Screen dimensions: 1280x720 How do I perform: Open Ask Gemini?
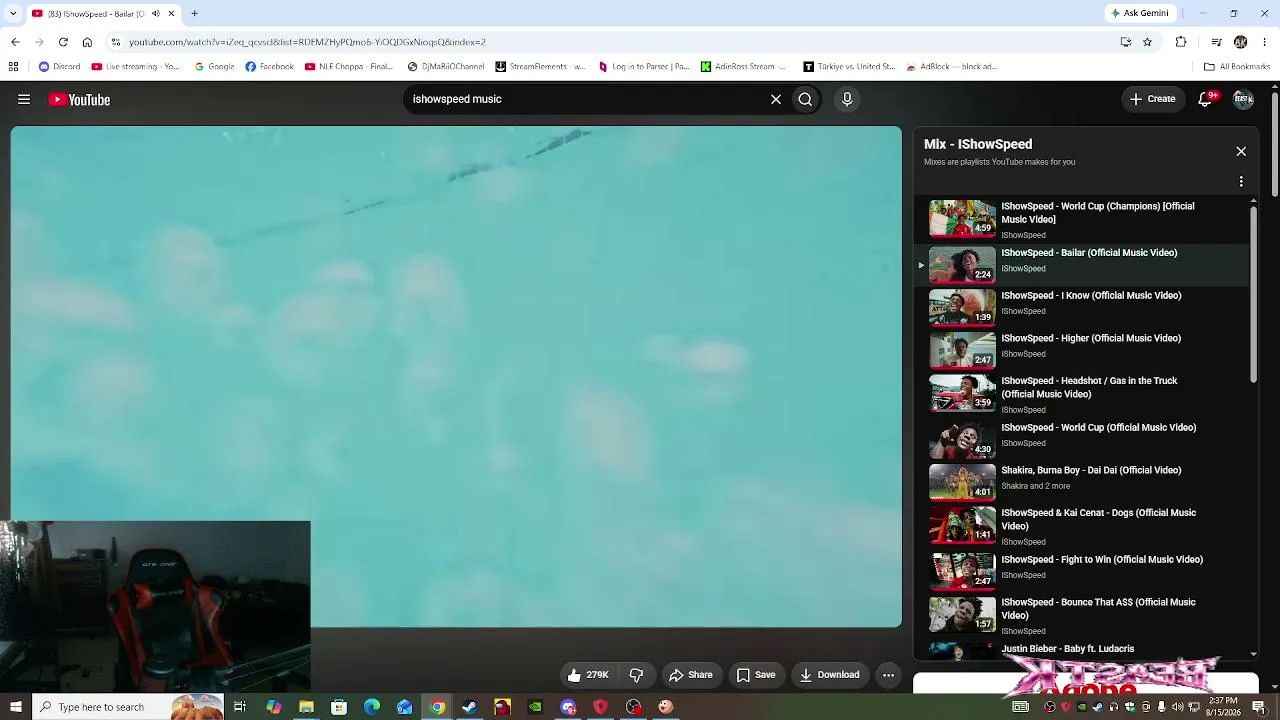pos(1141,14)
